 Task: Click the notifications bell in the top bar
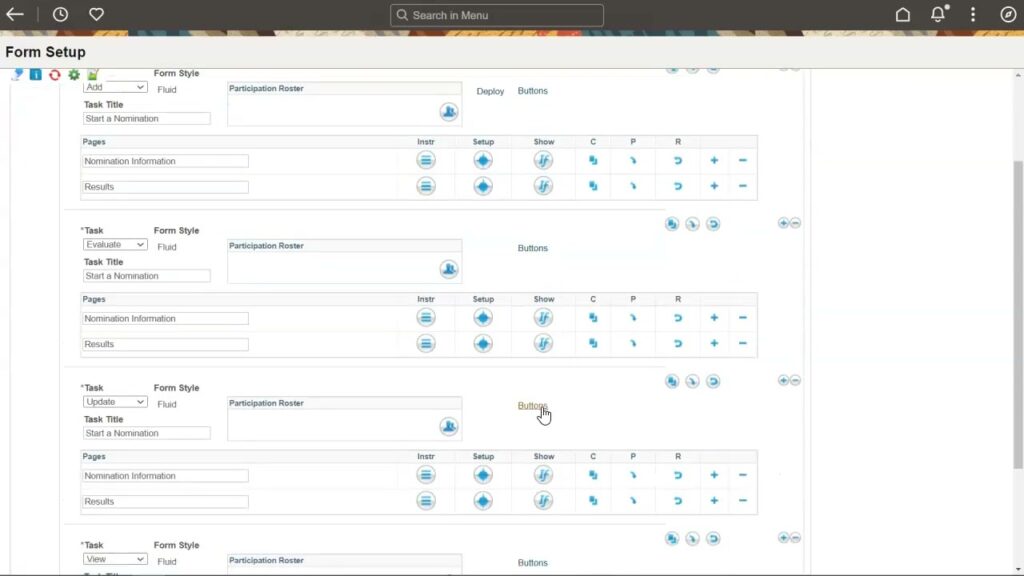click(x=937, y=14)
